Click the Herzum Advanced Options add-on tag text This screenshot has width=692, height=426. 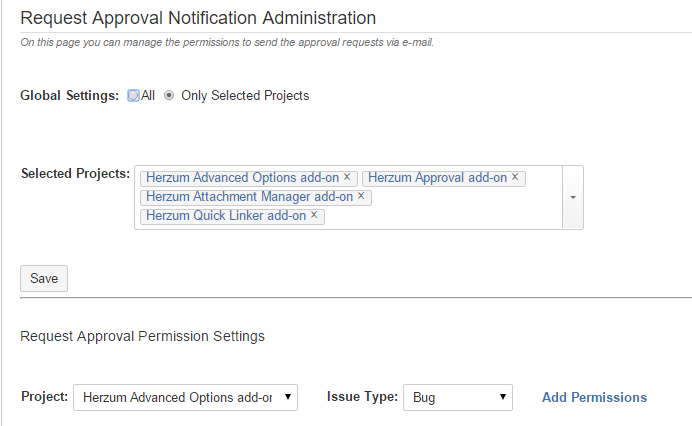(x=243, y=178)
